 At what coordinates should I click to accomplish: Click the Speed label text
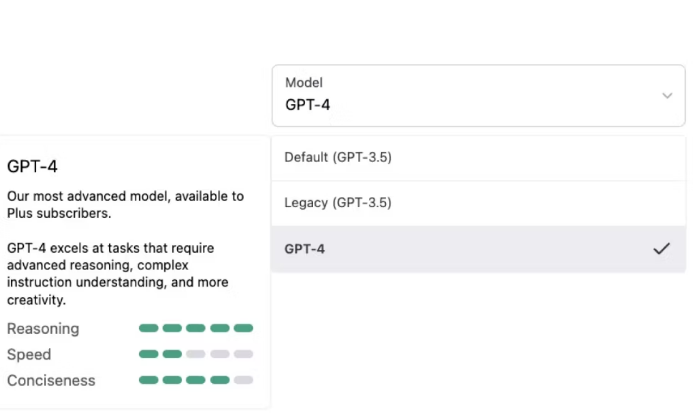pos(29,354)
